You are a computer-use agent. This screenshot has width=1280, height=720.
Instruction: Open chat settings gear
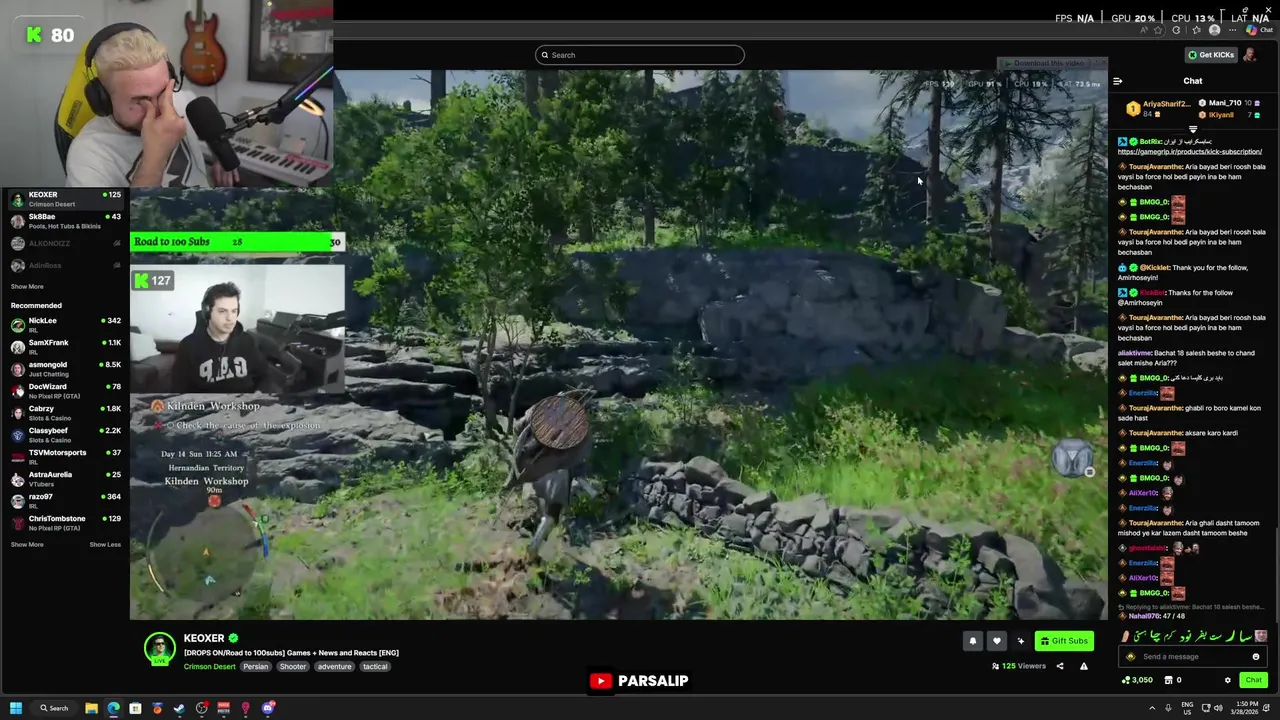1228,680
